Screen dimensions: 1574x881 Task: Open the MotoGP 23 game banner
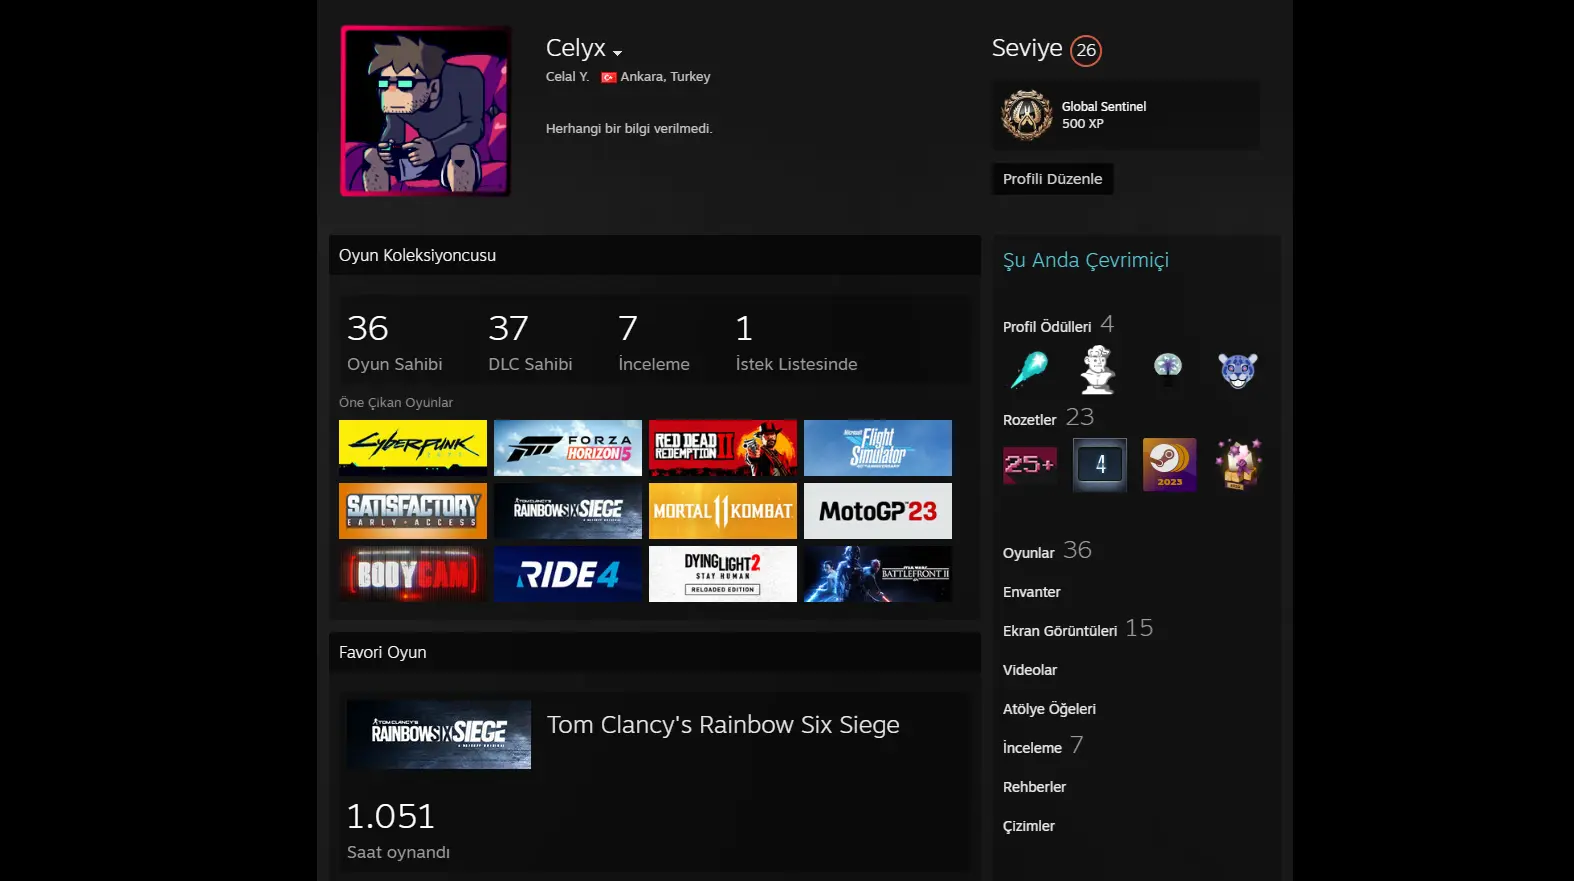878,511
